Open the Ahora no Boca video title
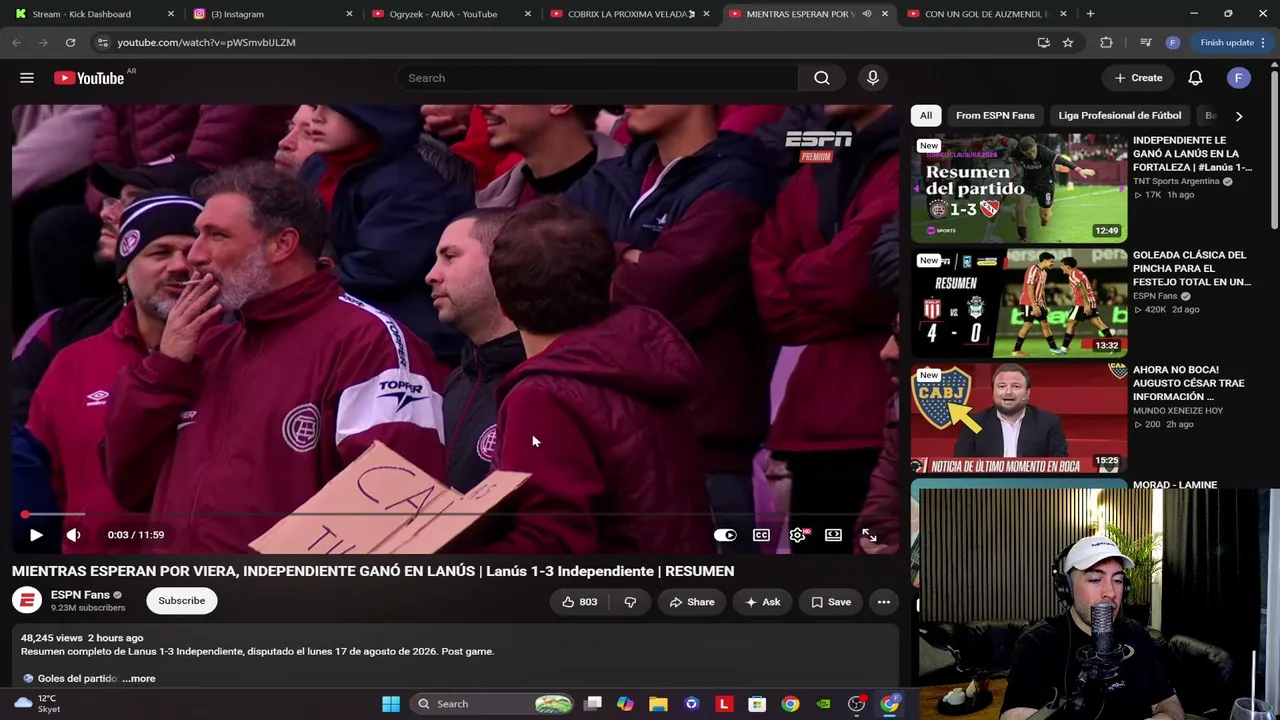Image resolution: width=1280 pixels, height=720 pixels. [1189, 383]
